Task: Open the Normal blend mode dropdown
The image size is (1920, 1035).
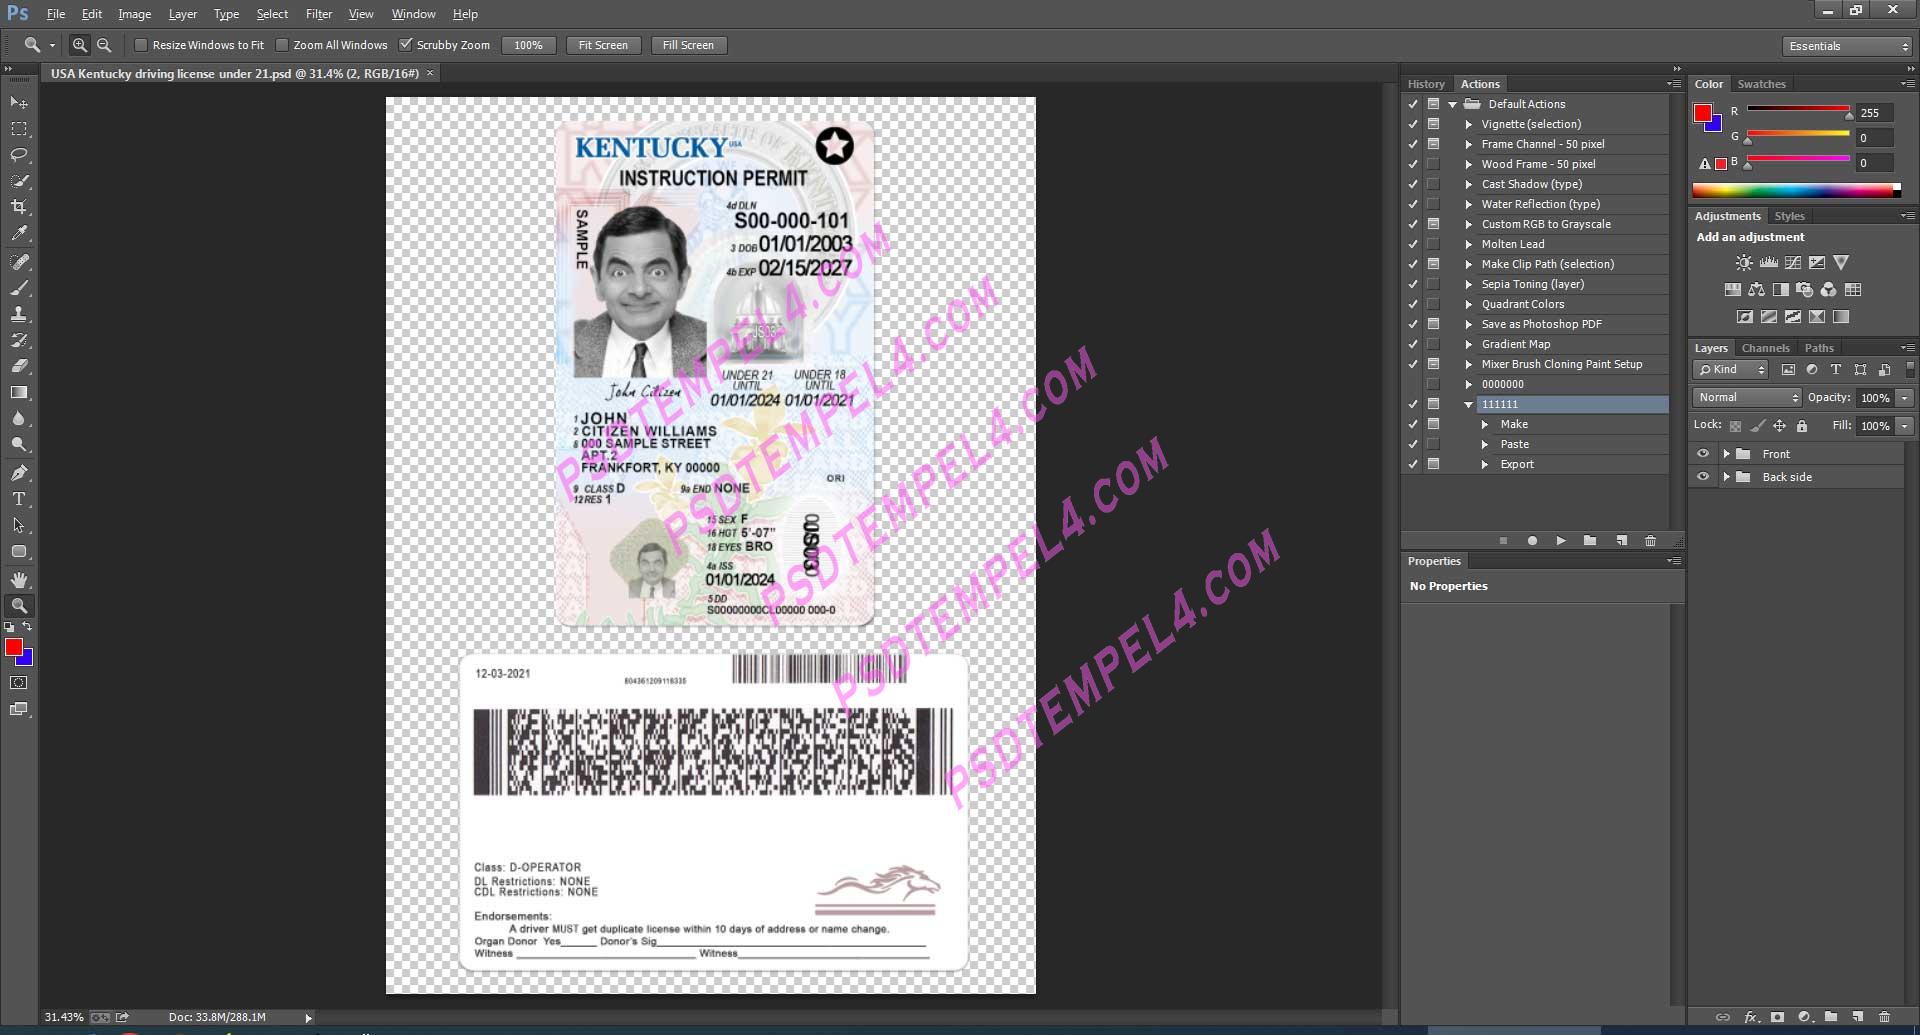Action: pos(1746,397)
